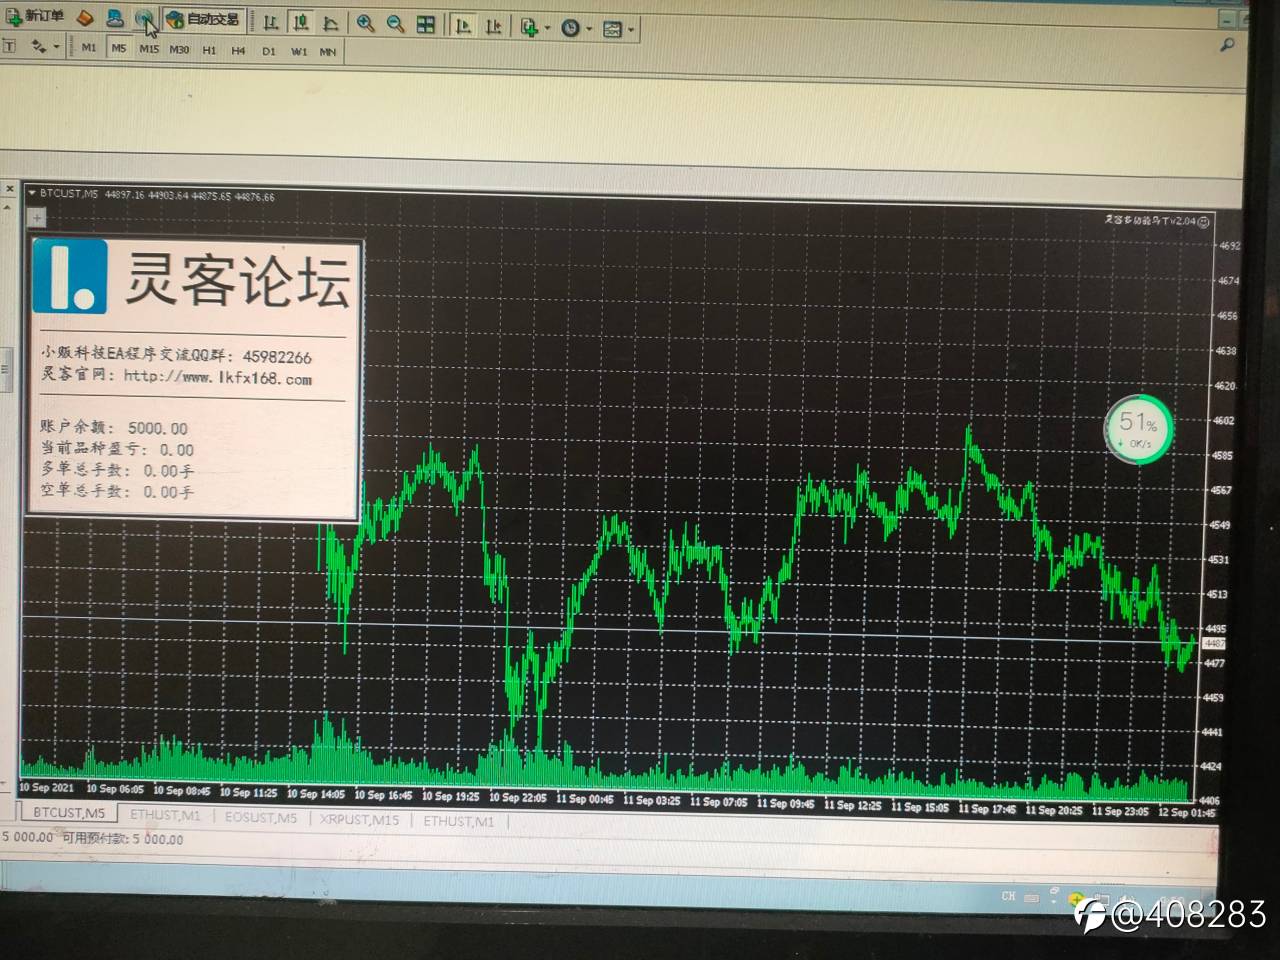Click the current price label 4487
Screen dimensions: 1280x960
(x=1215, y=644)
